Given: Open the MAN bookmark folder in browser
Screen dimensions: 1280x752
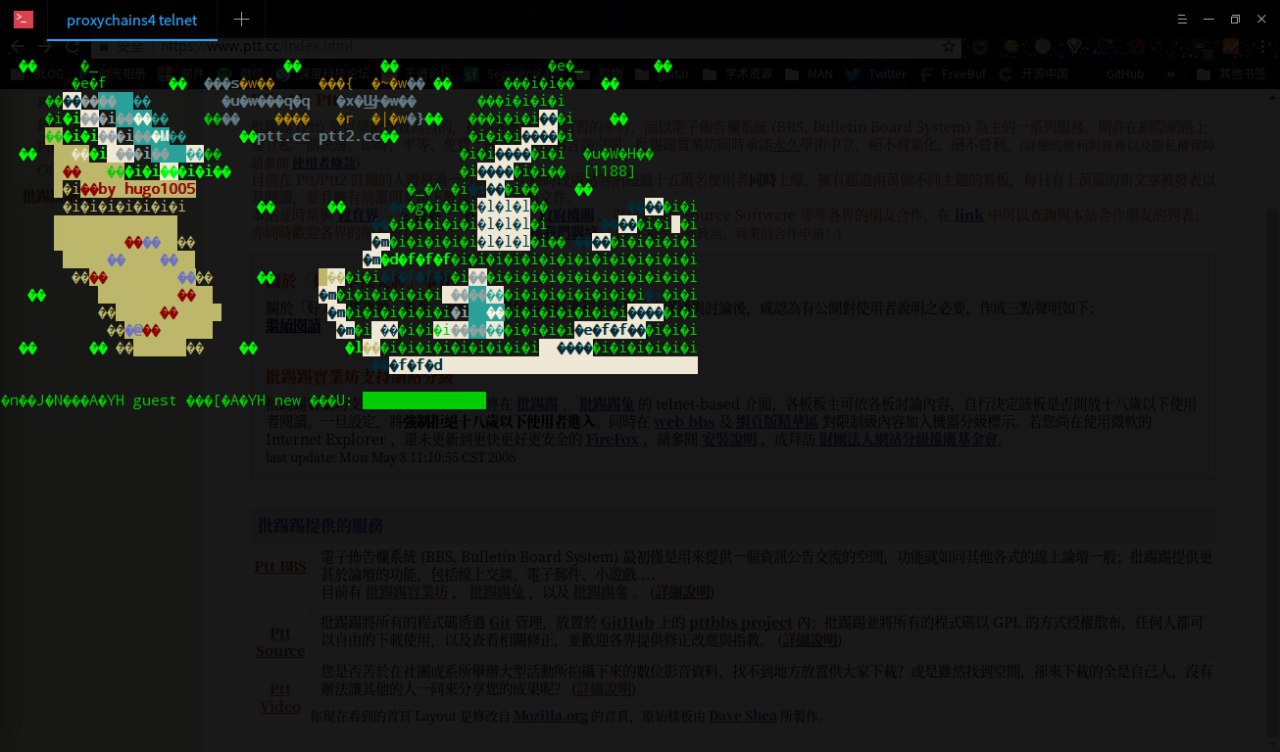Looking at the screenshot, I should [809, 74].
